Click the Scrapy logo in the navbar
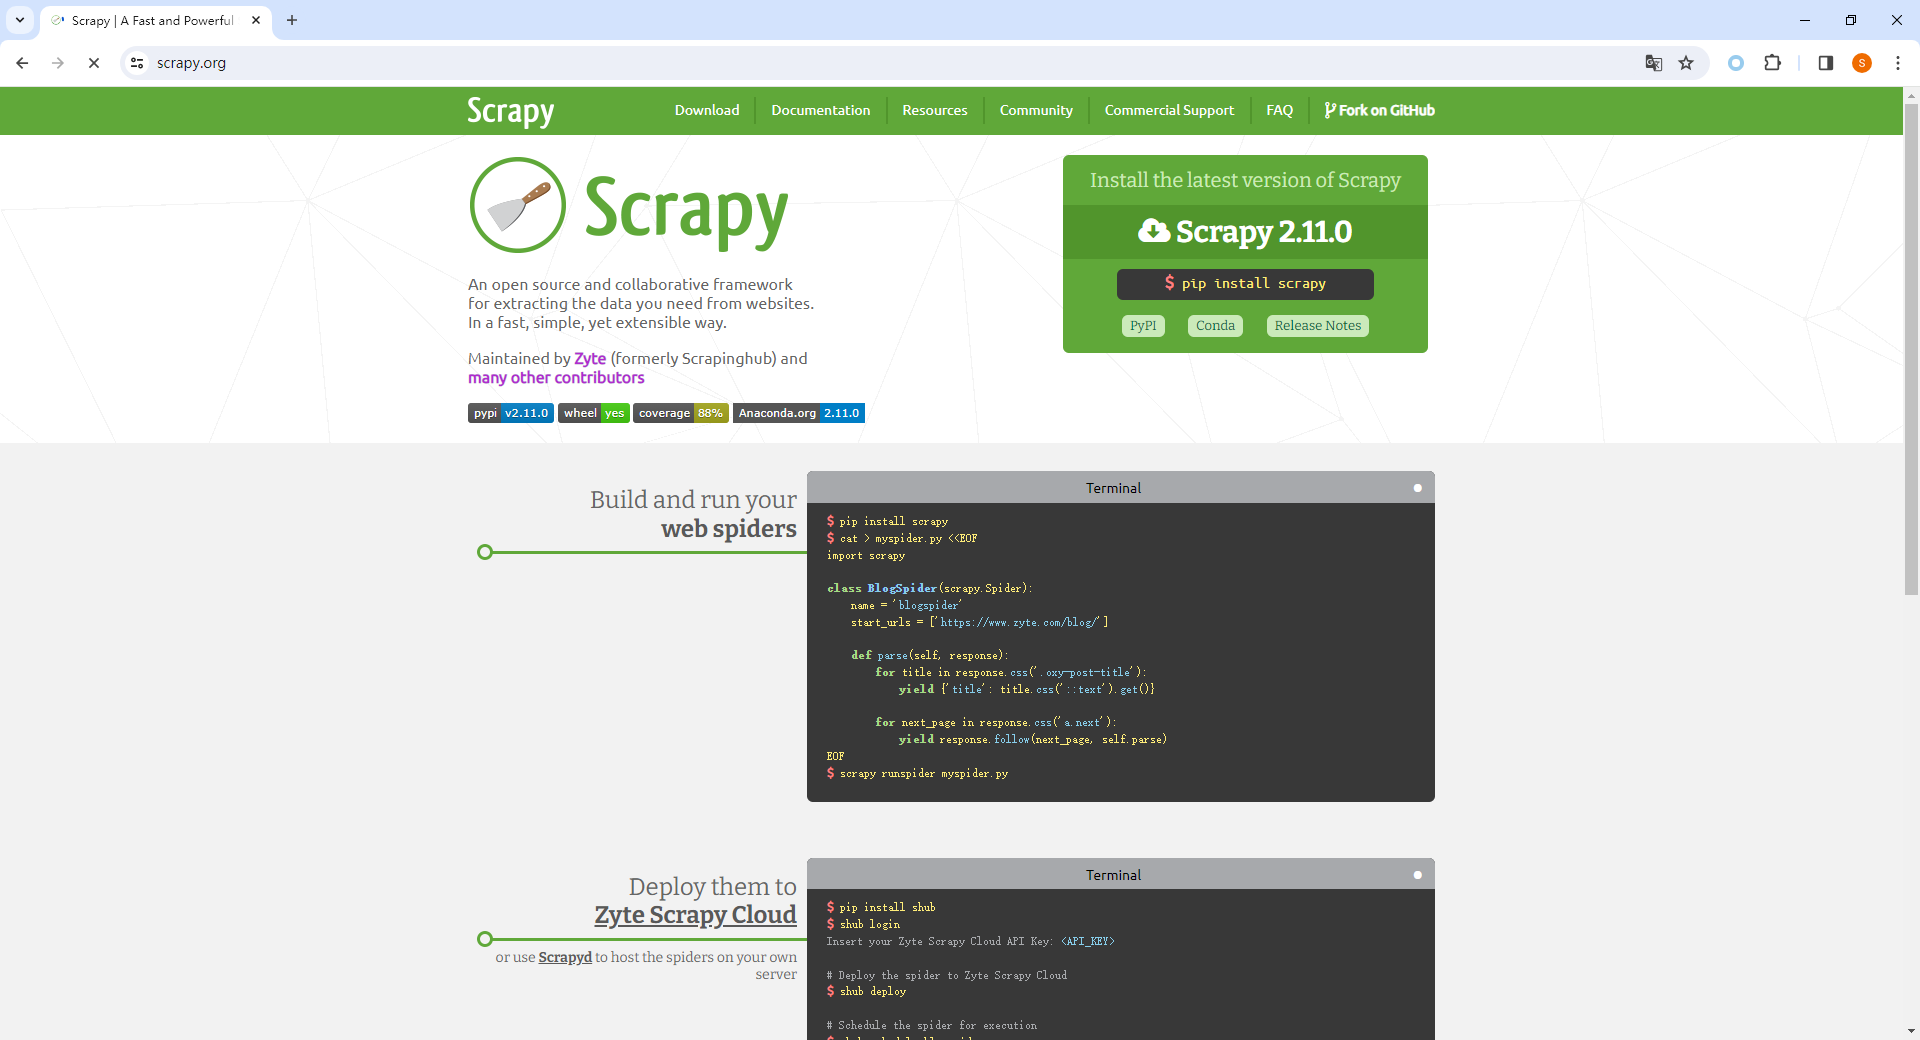This screenshot has width=1920, height=1040. 510,111
